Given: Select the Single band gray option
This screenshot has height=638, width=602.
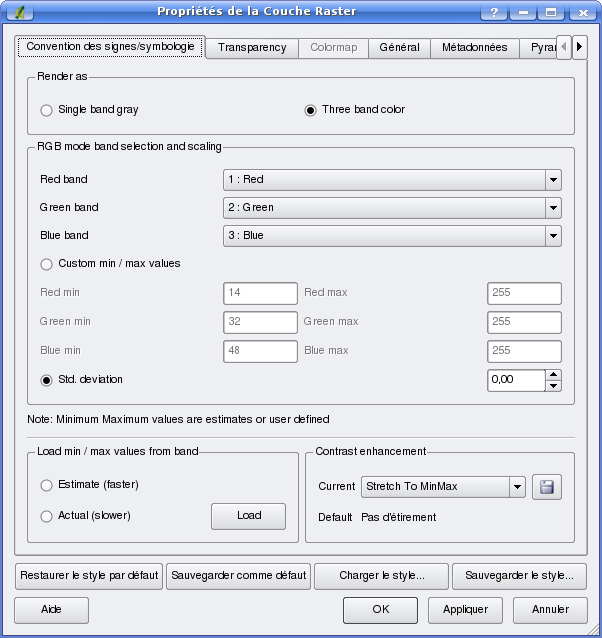Looking at the screenshot, I should click(46, 110).
